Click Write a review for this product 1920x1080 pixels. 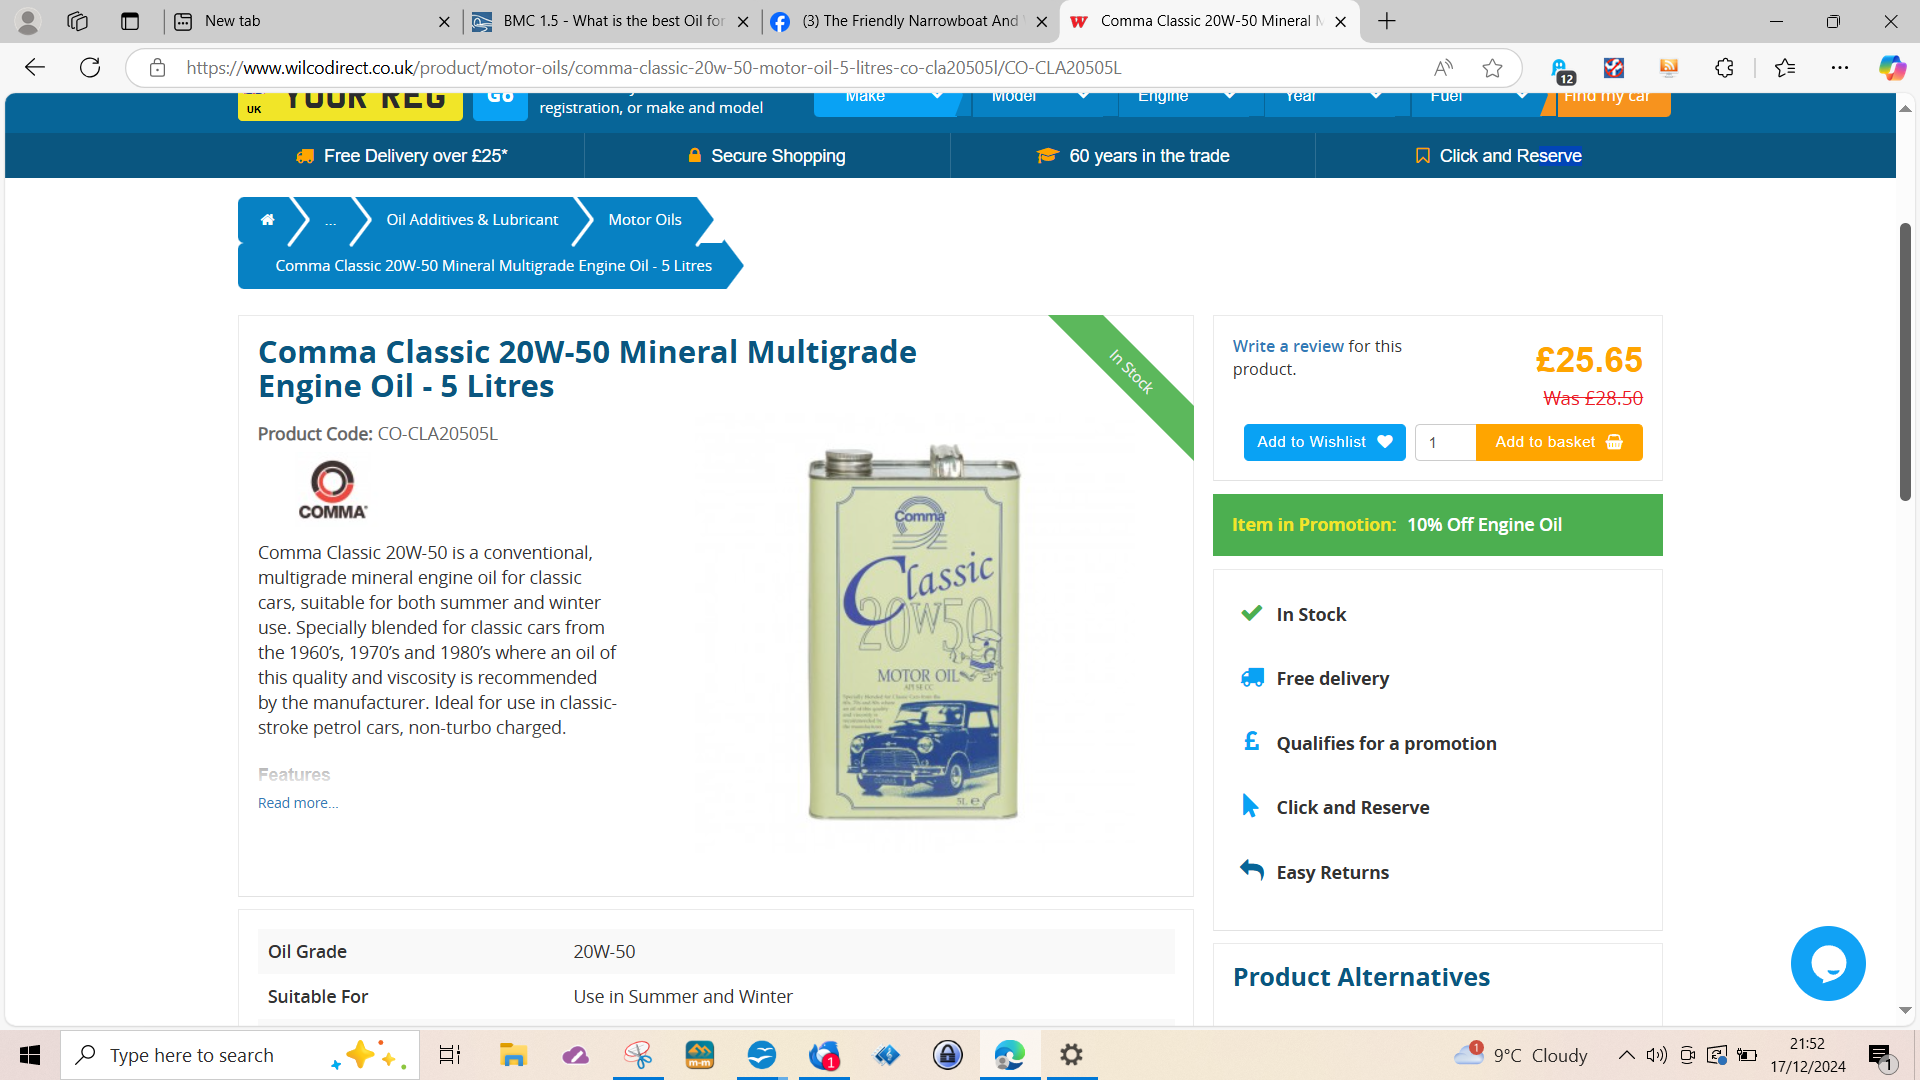[1286, 345]
